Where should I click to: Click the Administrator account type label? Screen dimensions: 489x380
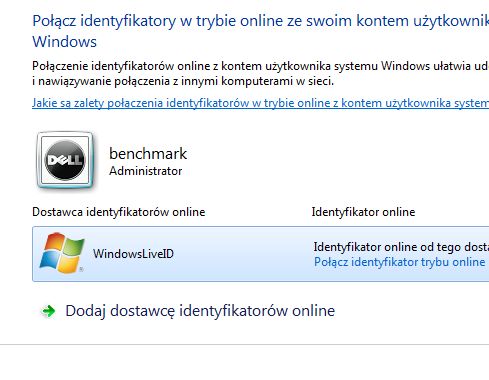(146, 171)
